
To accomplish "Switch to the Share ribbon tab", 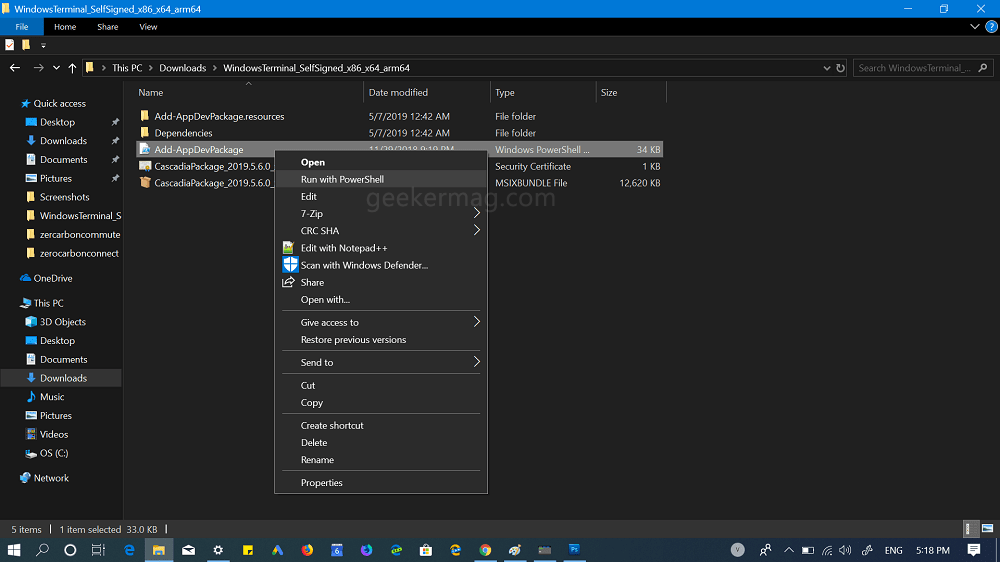I will [x=108, y=27].
